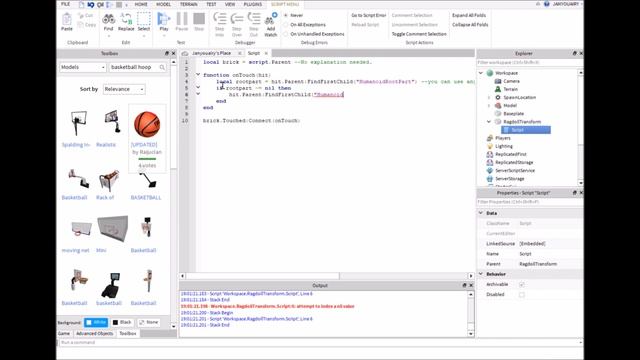
Task: Switch to Advanced Objects bottom tab
Action: click(95, 333)
